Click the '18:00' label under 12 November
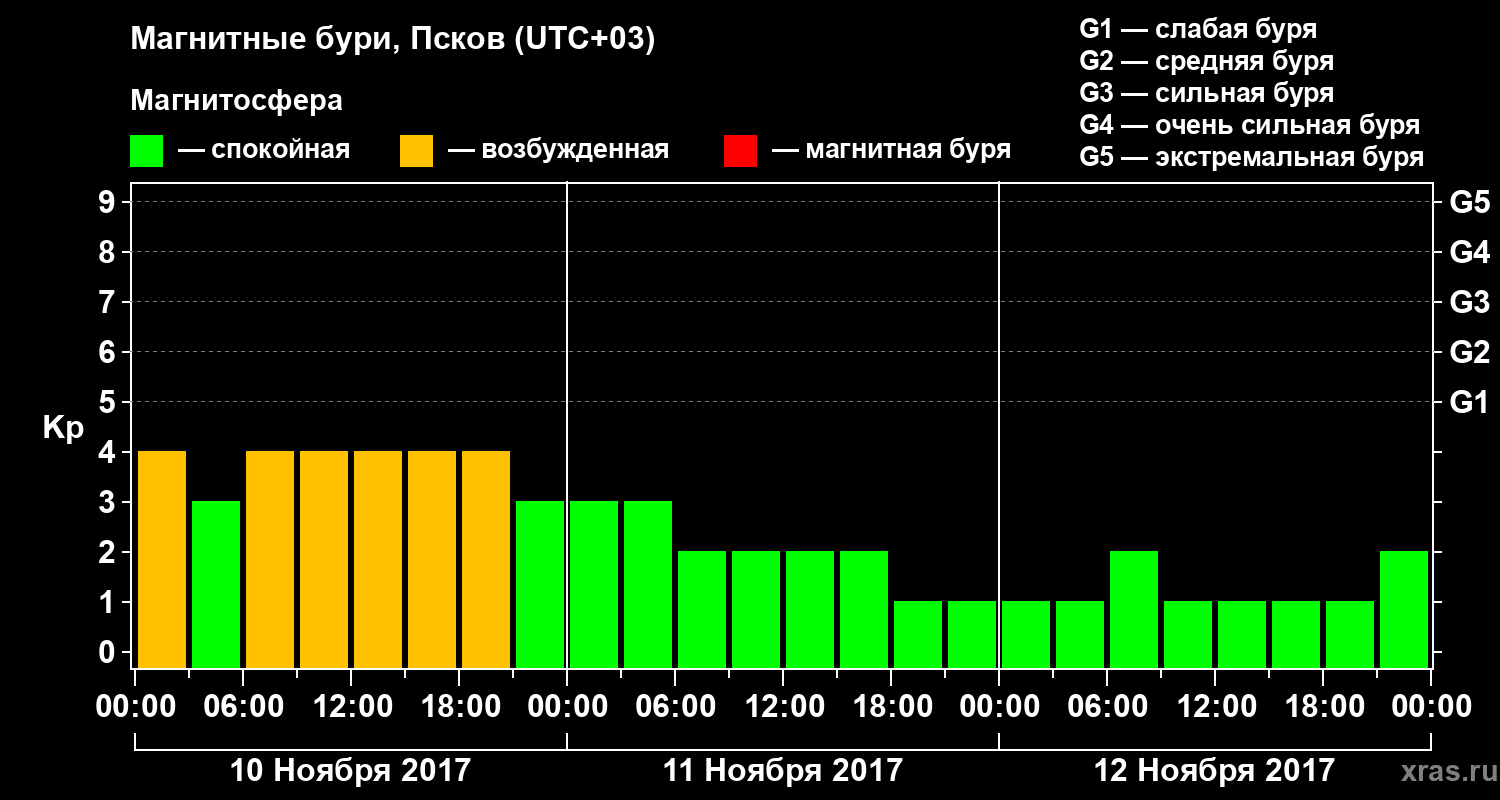Viewport: 1500px width, 800px height. tap(1323, 707)
